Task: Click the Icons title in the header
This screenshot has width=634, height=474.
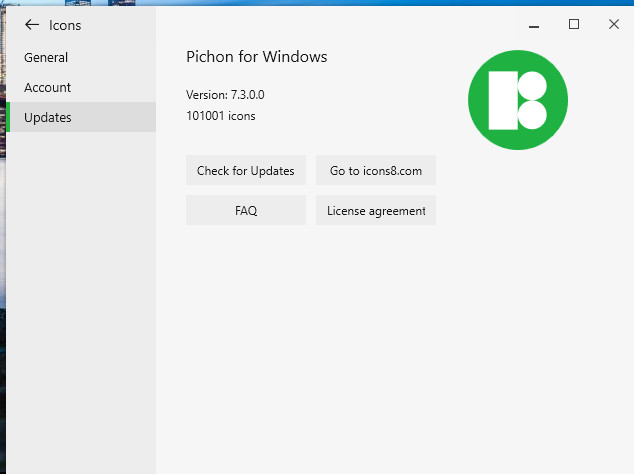Action: (65, 25)
